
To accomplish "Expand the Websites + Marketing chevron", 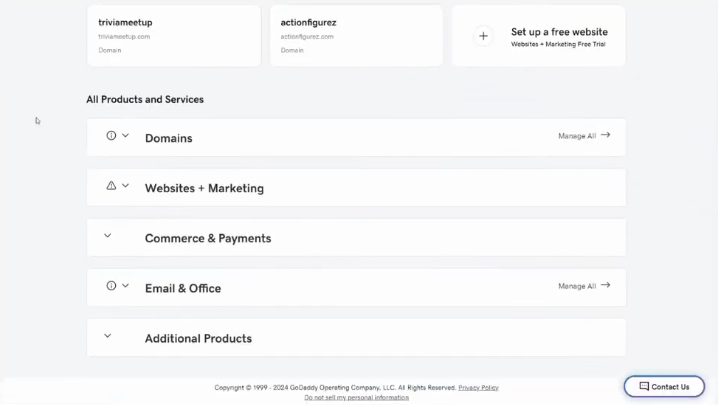I will click(x=125, y=186).
